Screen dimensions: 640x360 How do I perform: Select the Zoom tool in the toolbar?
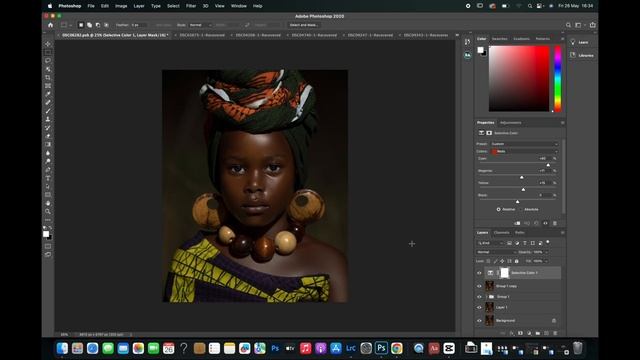pos(48,211)
